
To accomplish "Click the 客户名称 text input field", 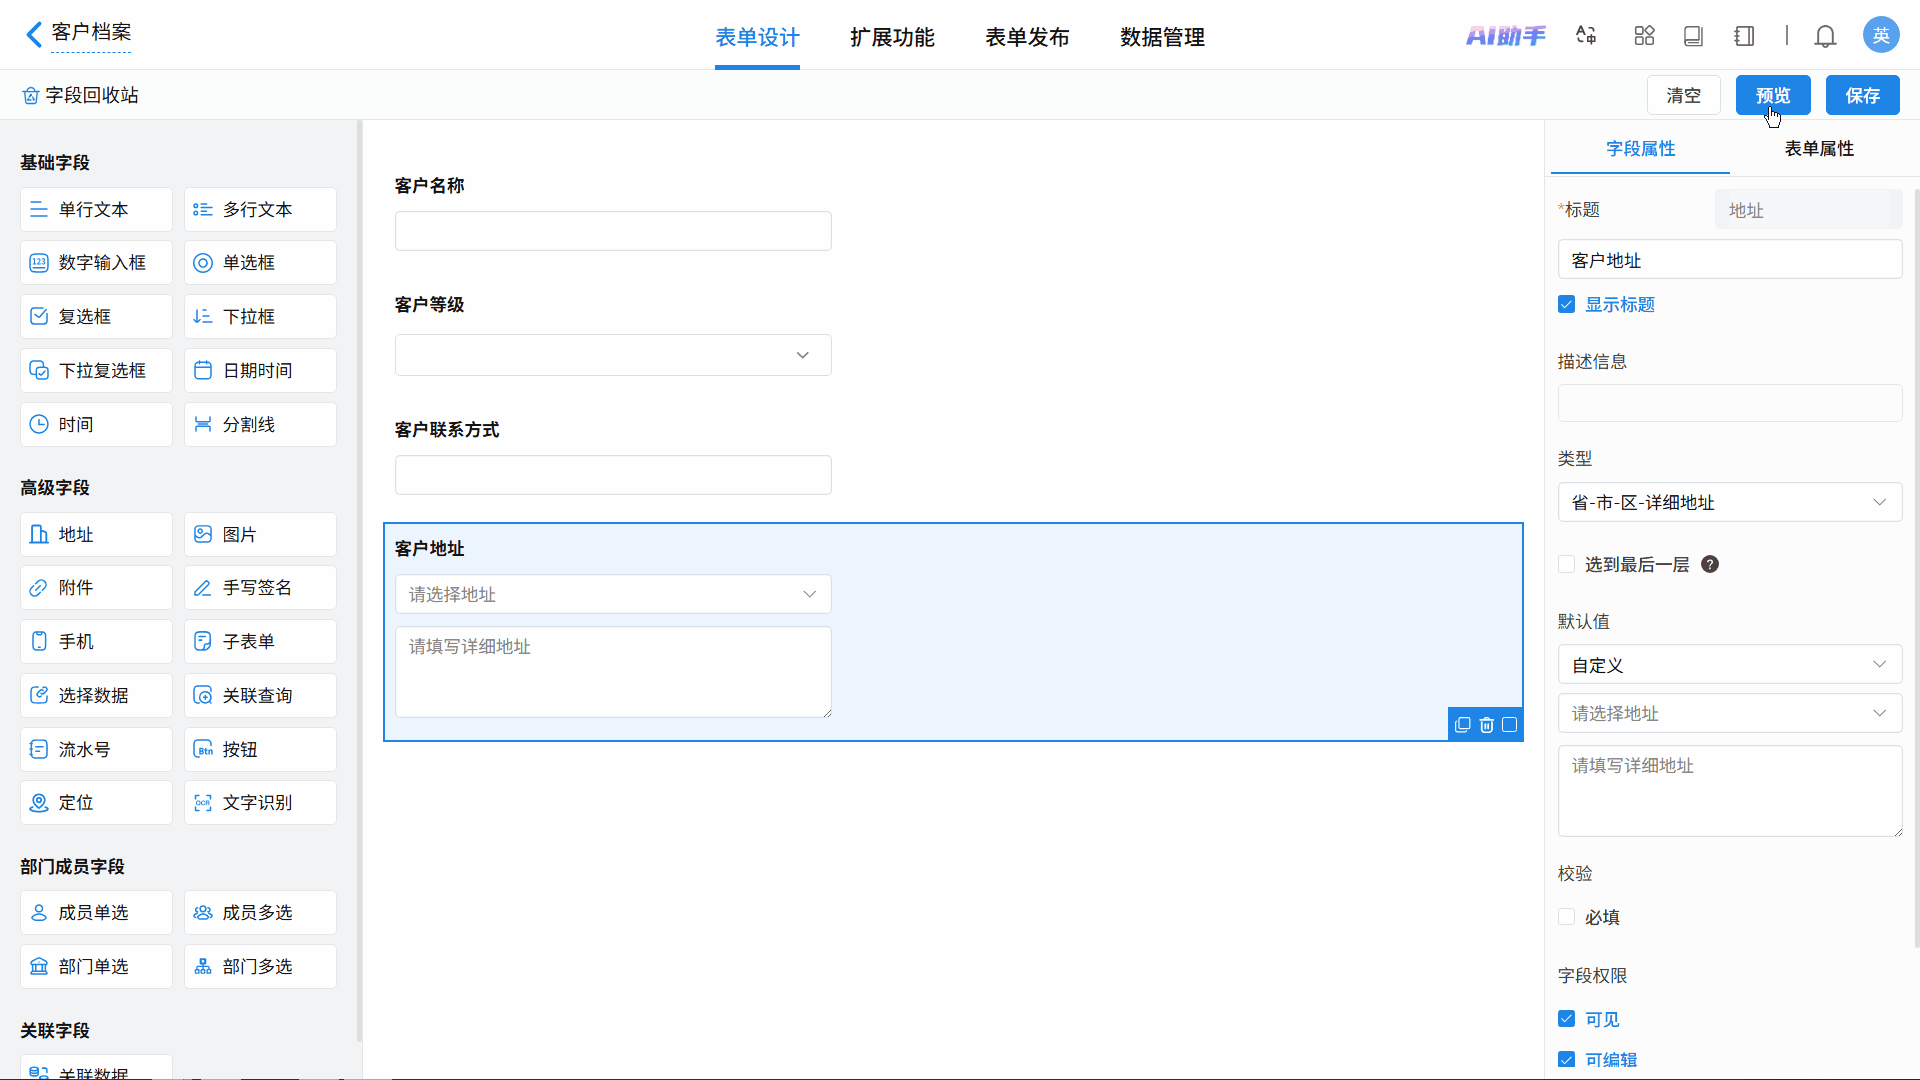I will pos(612,231).
